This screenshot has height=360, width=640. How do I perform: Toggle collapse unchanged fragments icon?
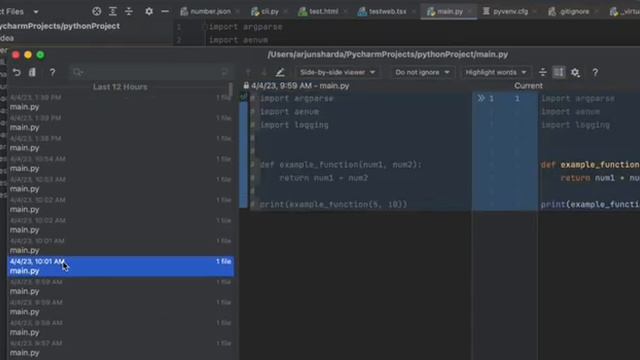(x=542, y=73)
